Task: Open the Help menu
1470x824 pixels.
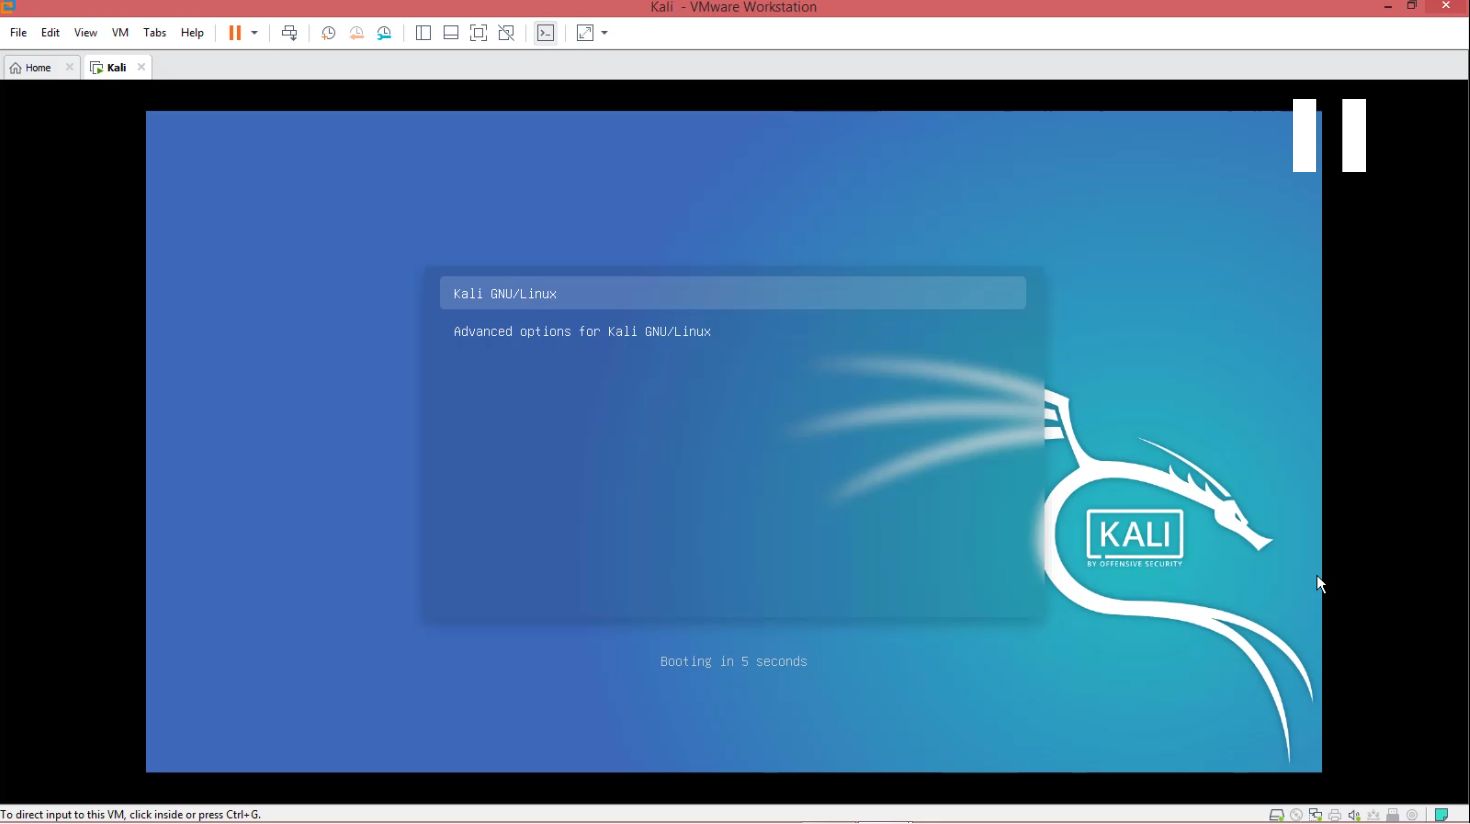Action: click(192, 33)
